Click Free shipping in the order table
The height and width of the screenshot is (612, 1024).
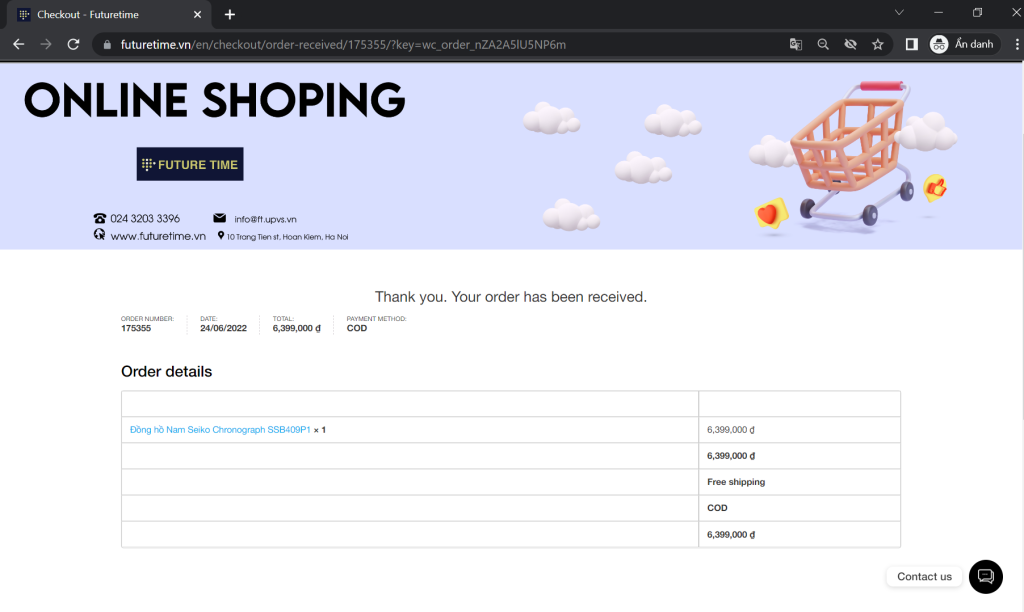click(x=736, y=481)
